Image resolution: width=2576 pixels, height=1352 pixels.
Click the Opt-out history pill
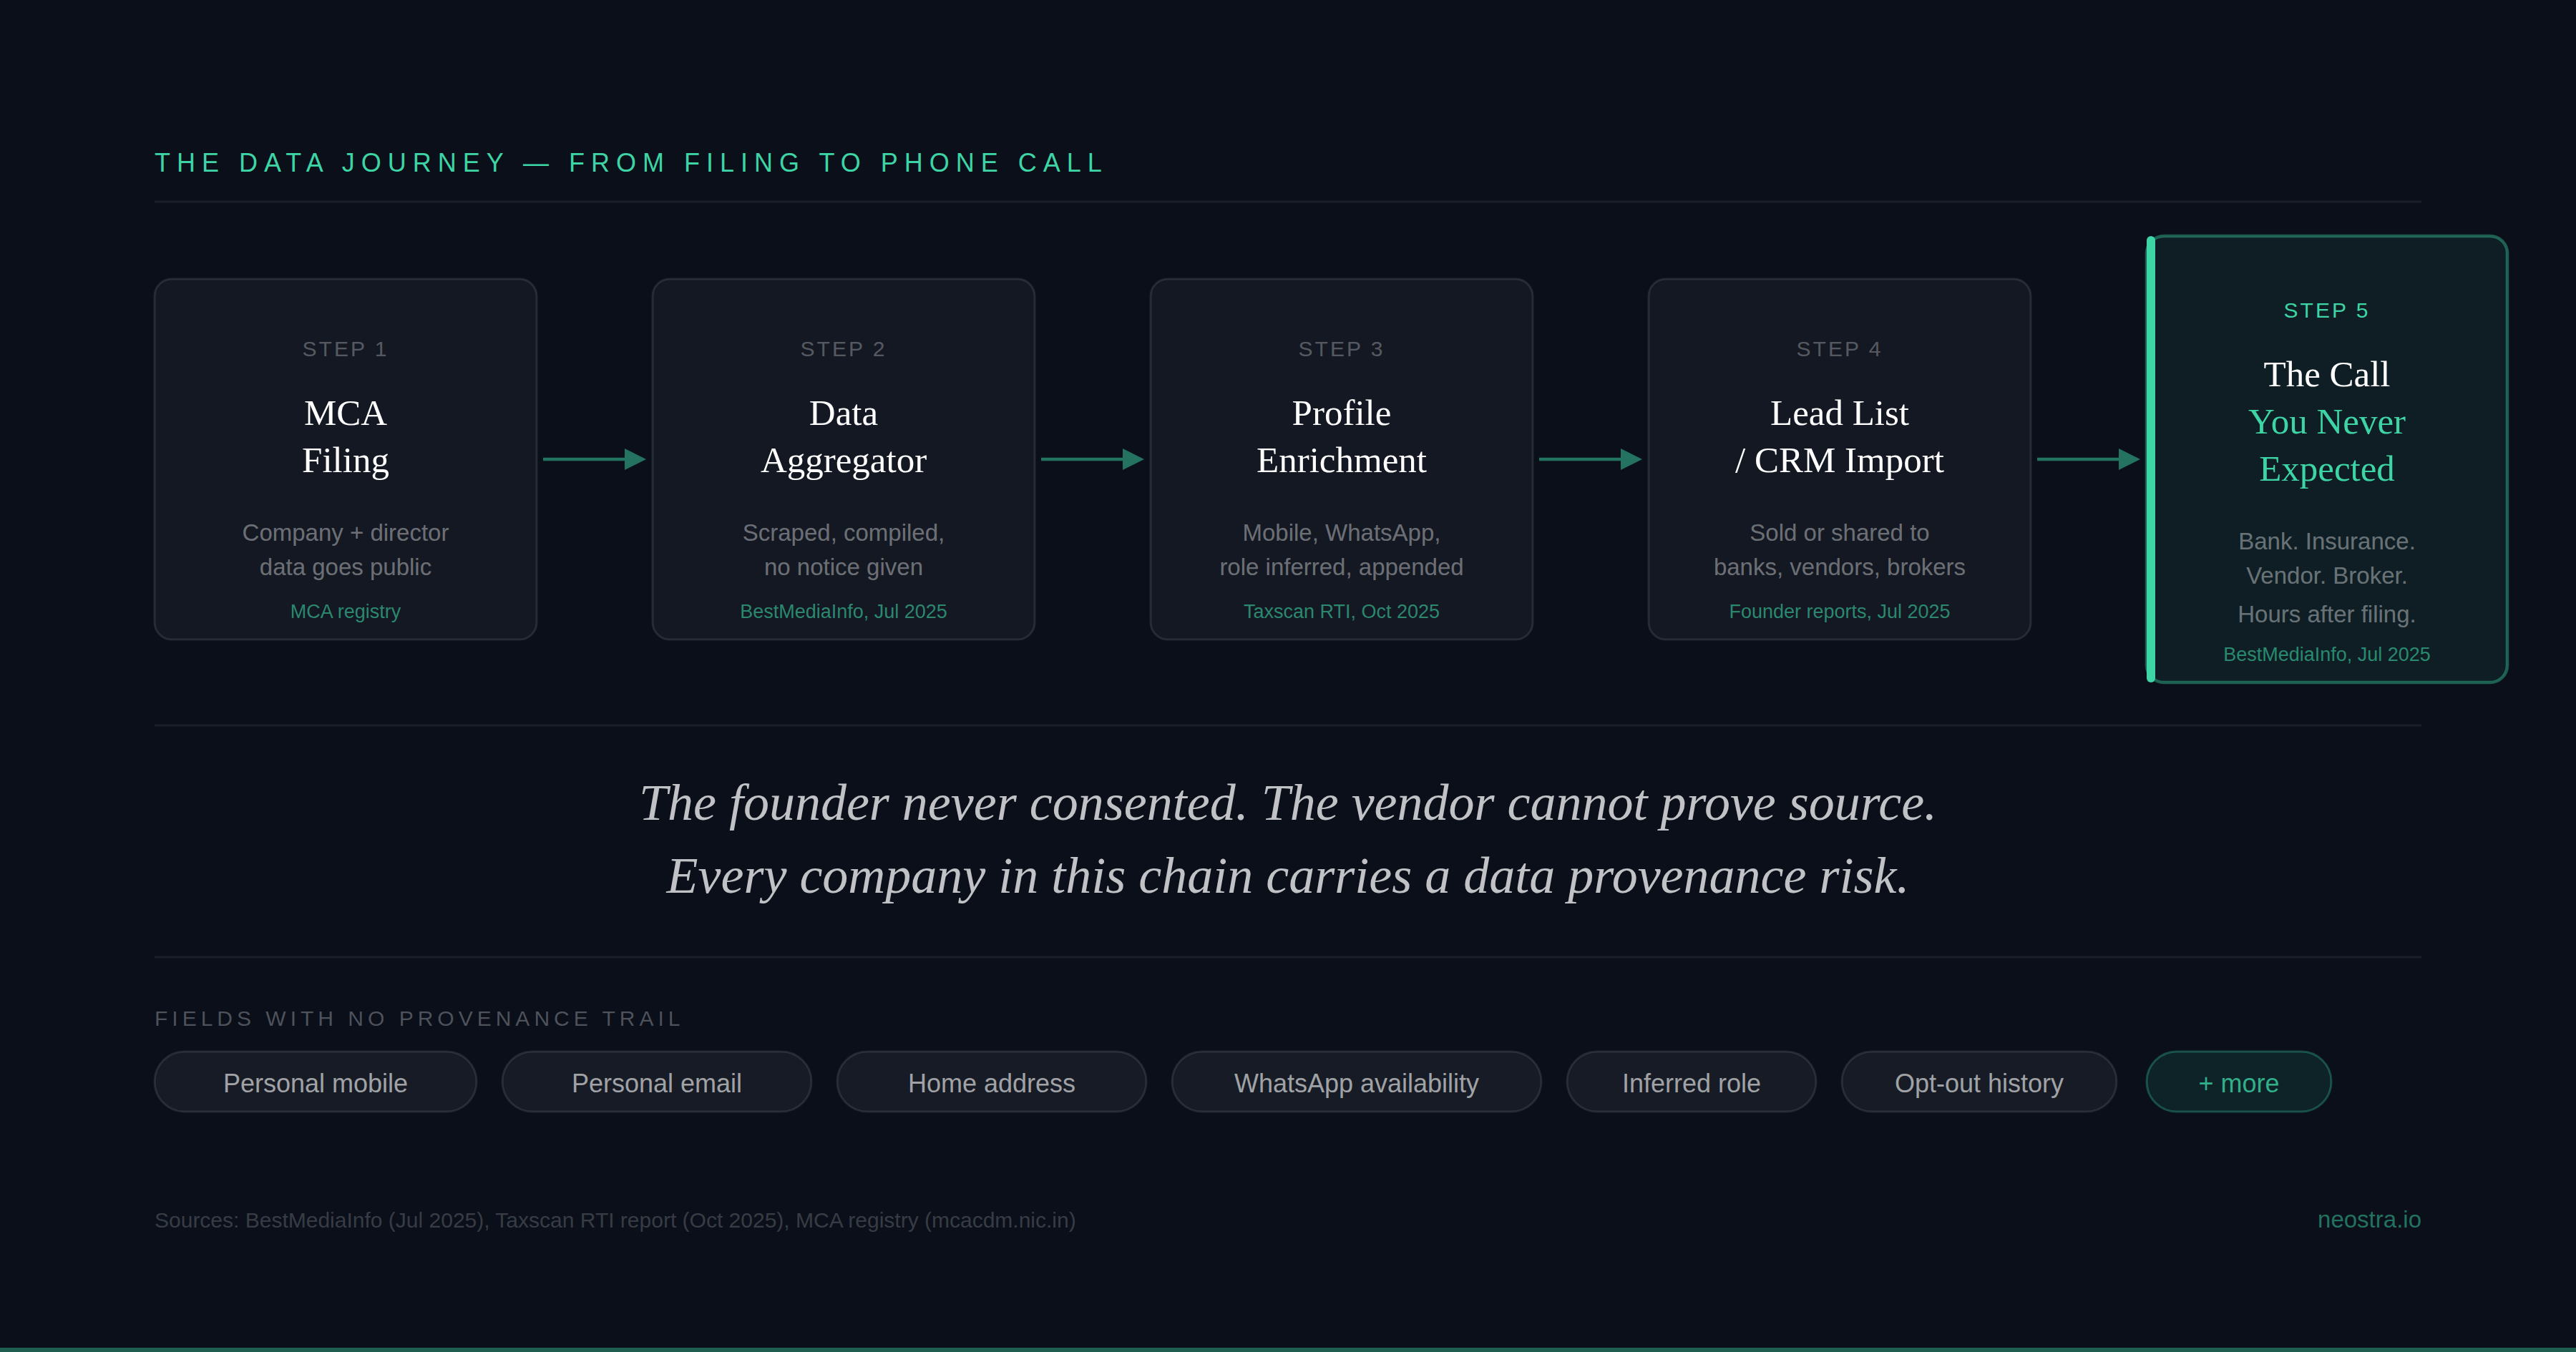(1979, 1082)
